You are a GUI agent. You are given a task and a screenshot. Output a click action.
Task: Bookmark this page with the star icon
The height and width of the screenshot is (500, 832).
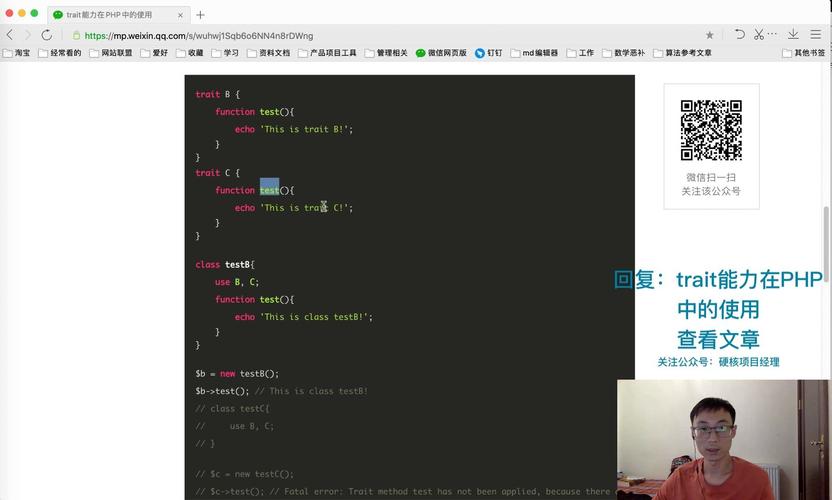tap(709, 35)
